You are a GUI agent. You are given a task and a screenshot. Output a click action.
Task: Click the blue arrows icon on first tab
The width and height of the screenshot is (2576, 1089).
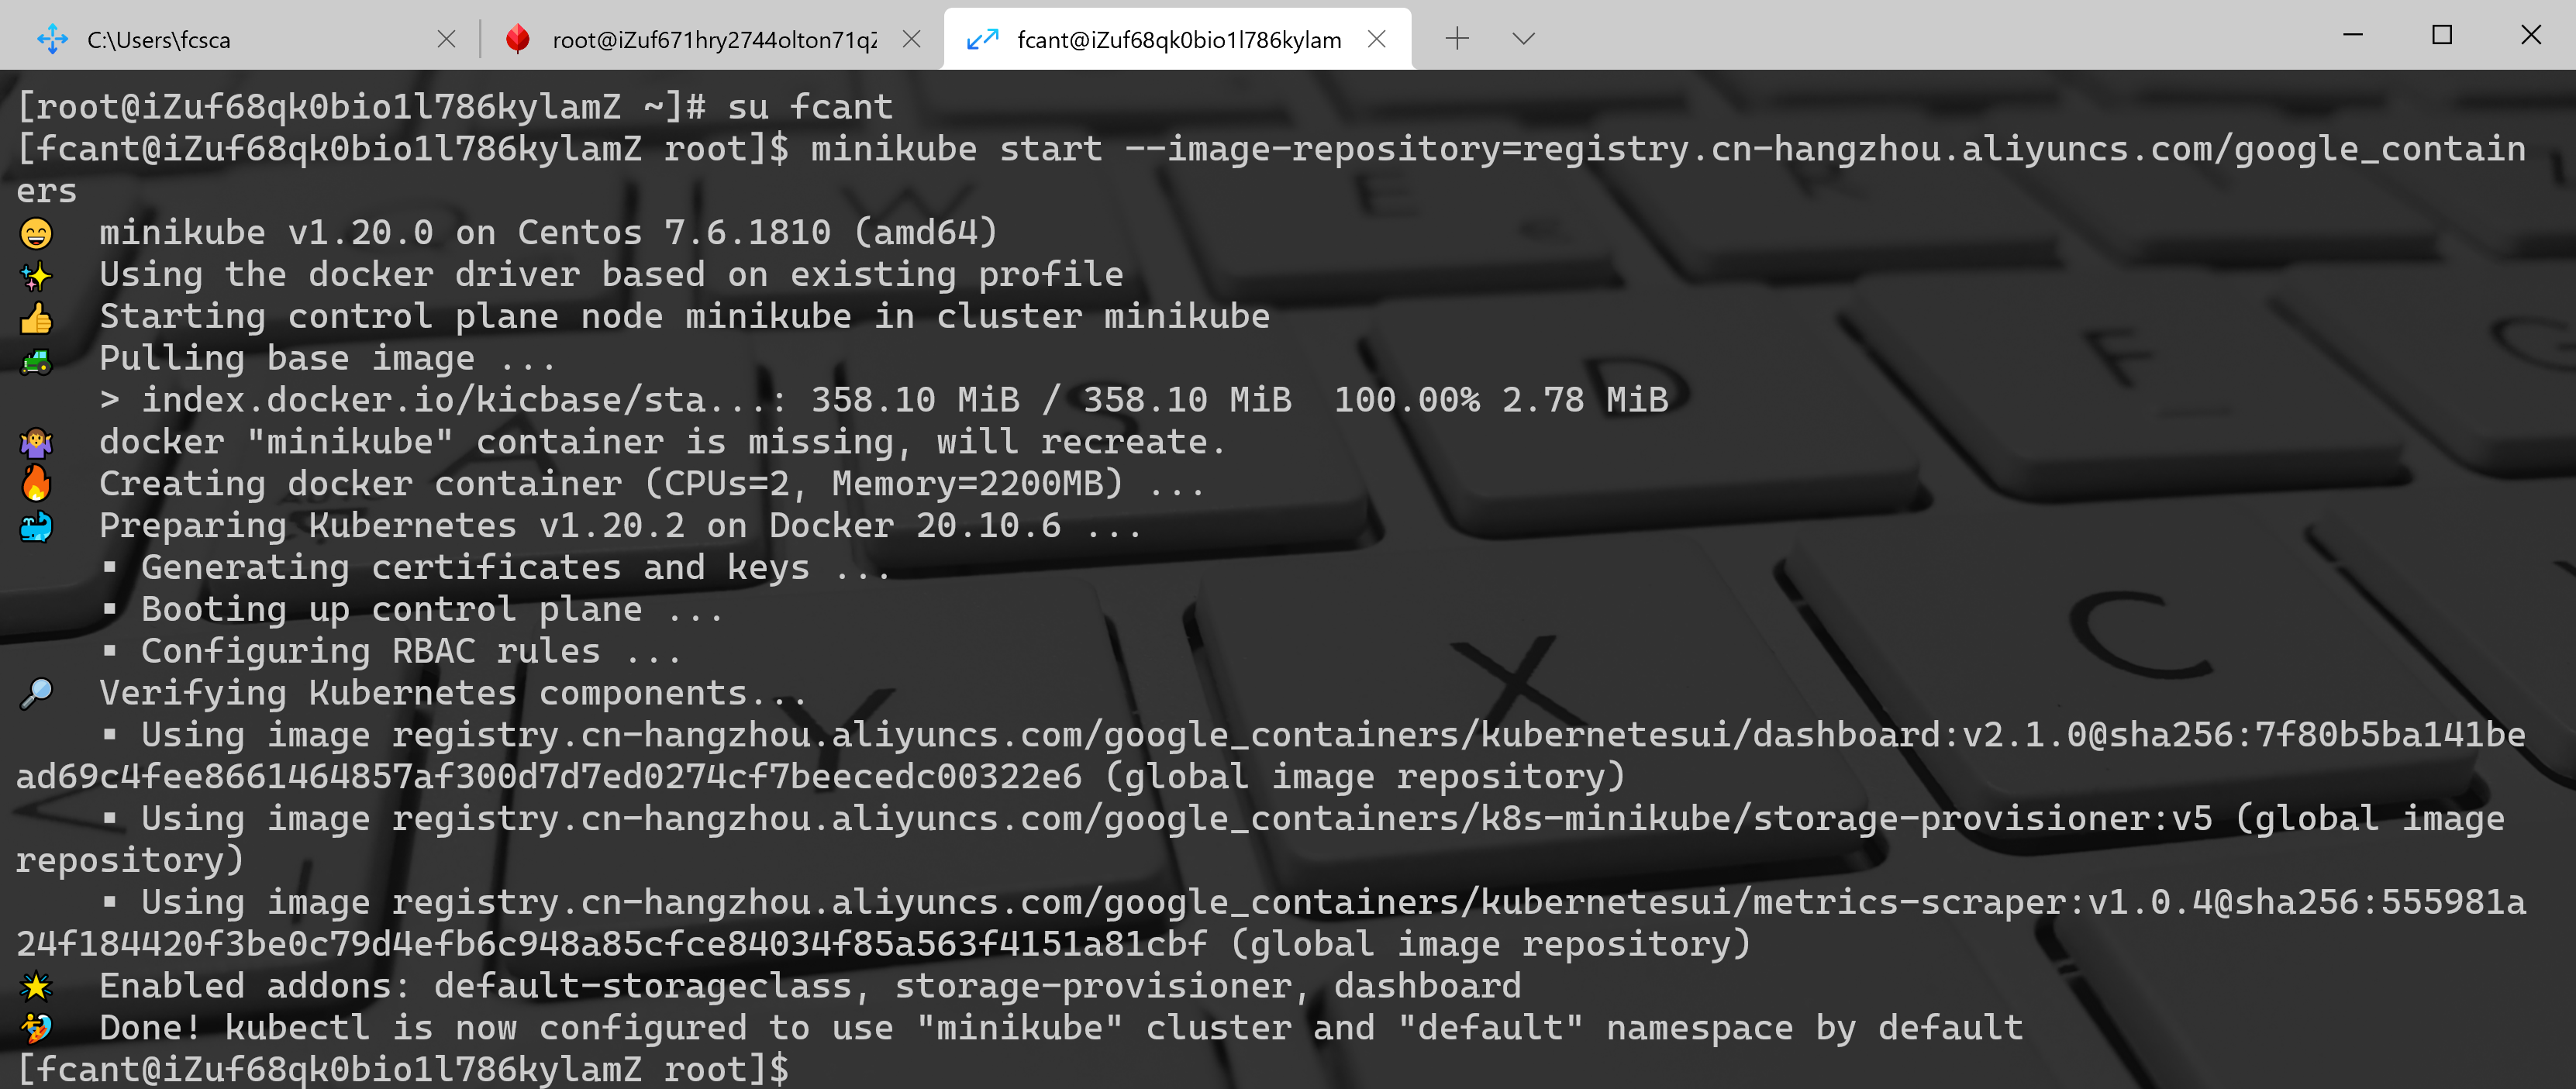point(52,40)
